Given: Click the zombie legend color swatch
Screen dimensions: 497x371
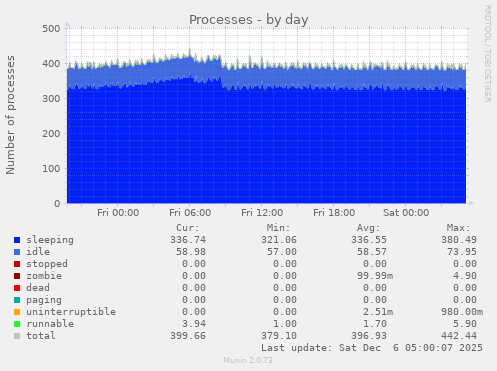Looking at the screenshot, I should point(17,276).
